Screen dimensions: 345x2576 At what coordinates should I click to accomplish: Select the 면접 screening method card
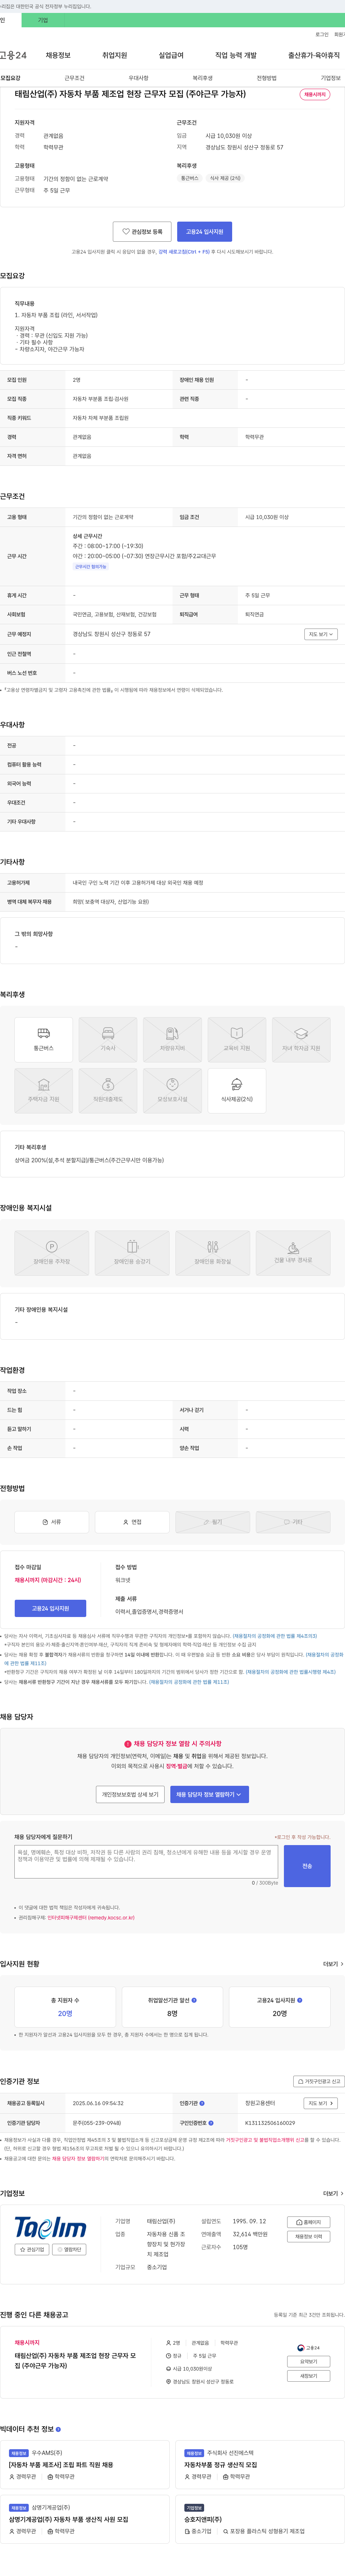click(132, 1521)
